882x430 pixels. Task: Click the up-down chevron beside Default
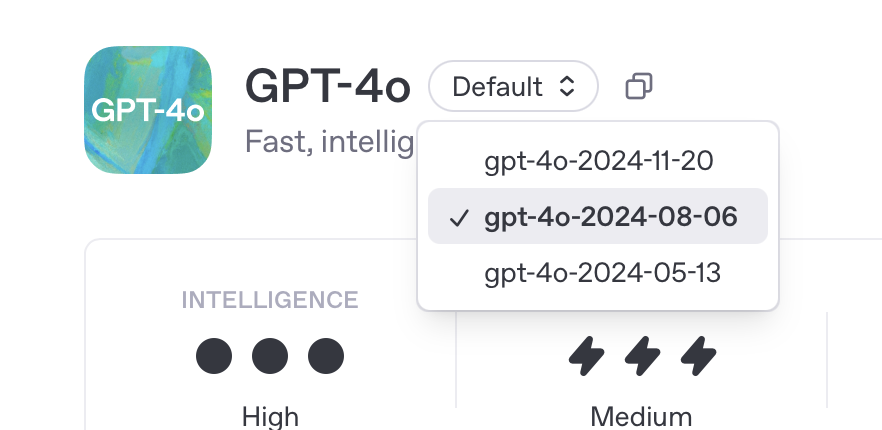(x=567, y=86)
